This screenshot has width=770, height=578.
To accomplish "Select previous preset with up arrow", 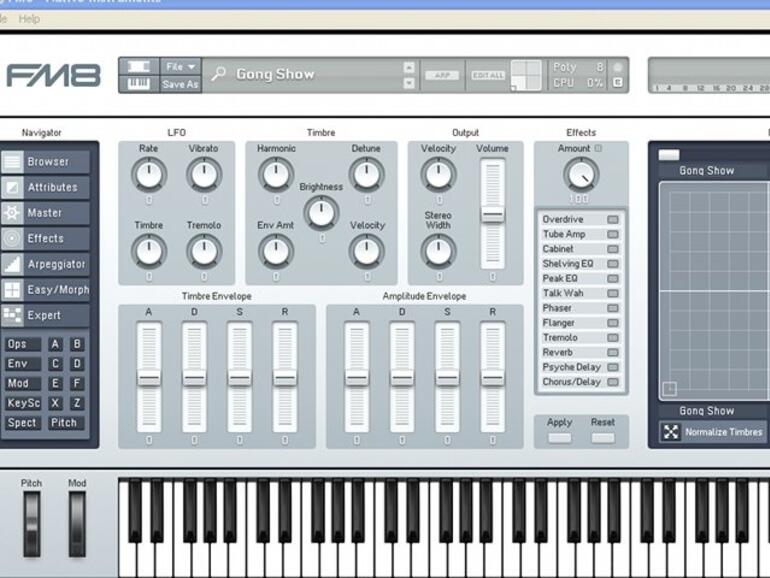I will pos(409,67).
